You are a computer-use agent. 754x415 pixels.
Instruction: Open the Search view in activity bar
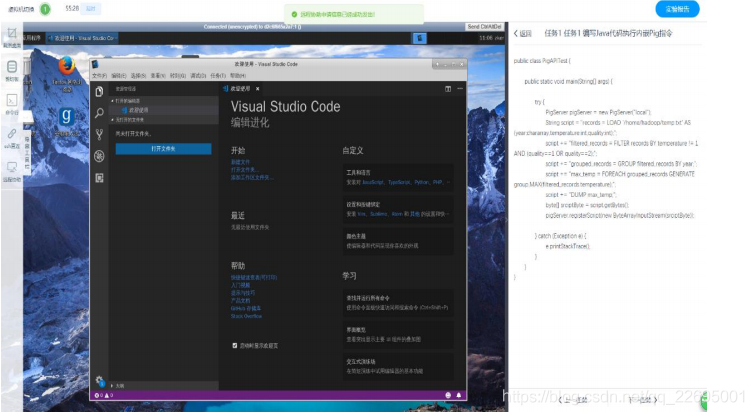(99, 113)
